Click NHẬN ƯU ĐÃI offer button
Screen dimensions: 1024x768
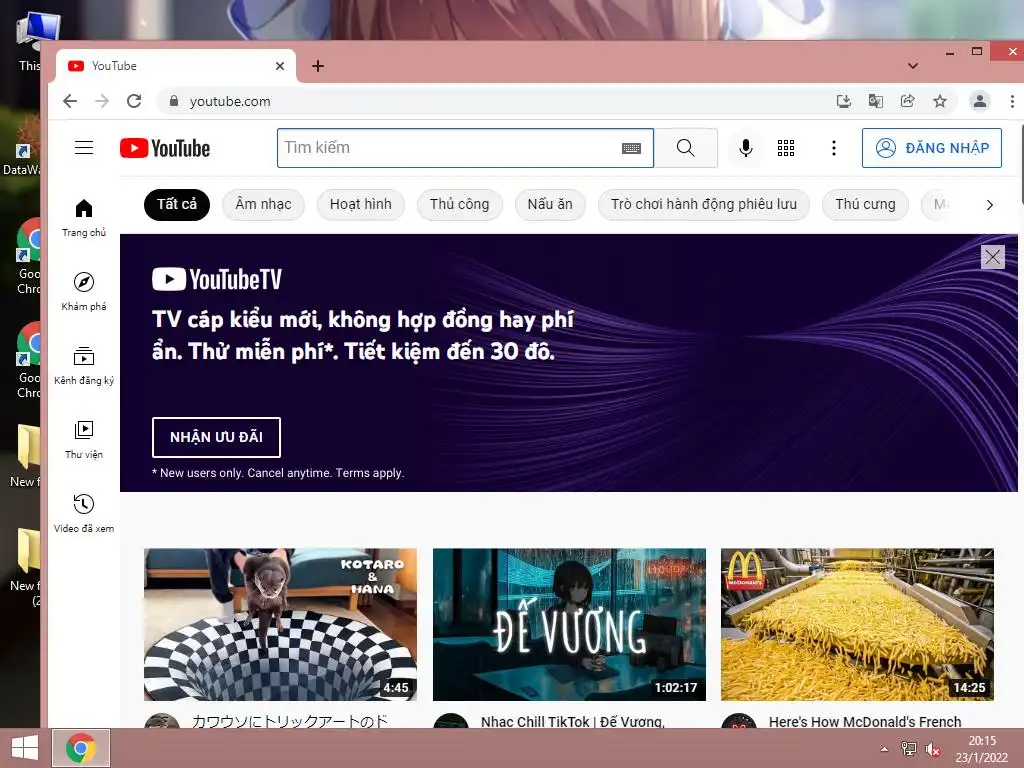tap(216, 438)
